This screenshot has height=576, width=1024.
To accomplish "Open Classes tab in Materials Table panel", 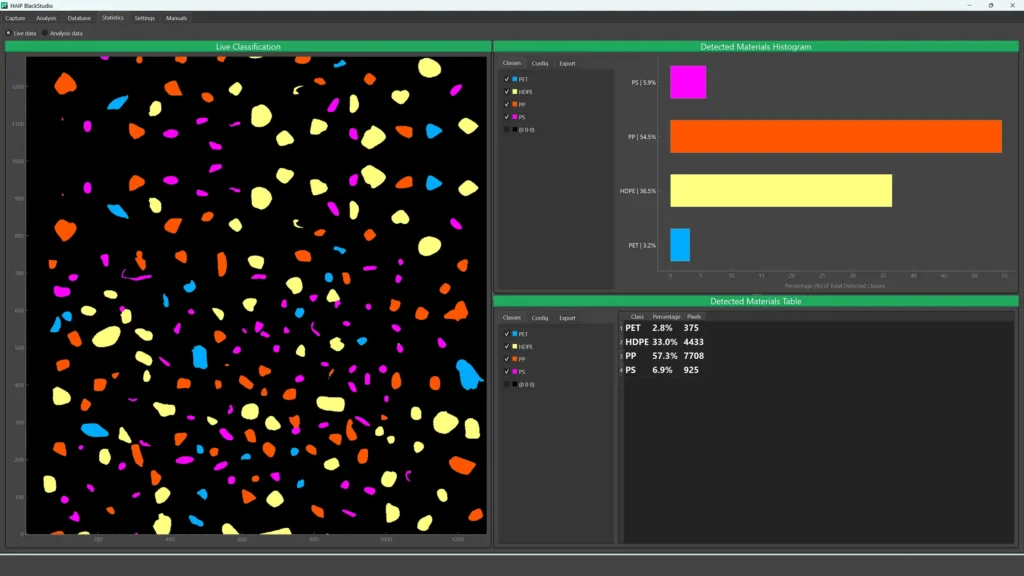I will [x=511, y=318].
